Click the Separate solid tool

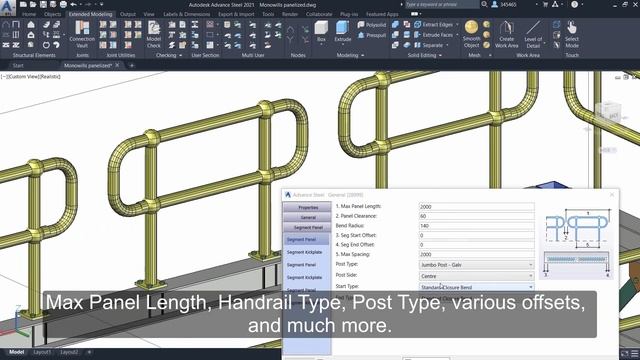[429, 45]
